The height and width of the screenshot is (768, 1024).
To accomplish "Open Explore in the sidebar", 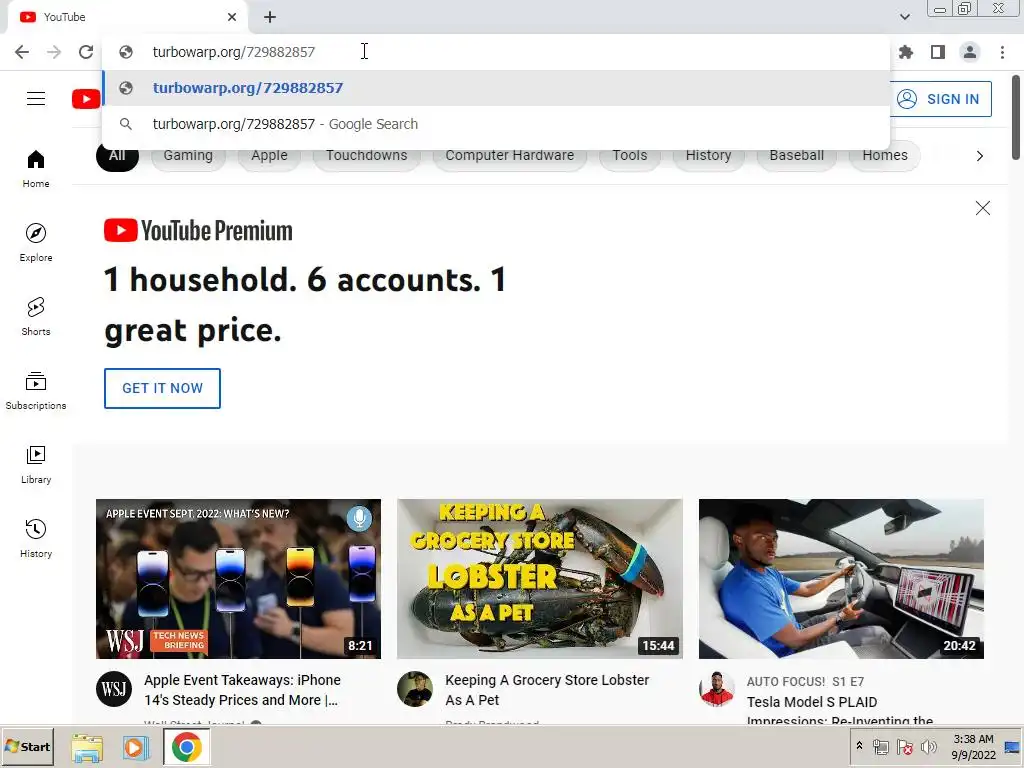I will tap(36, 242).
